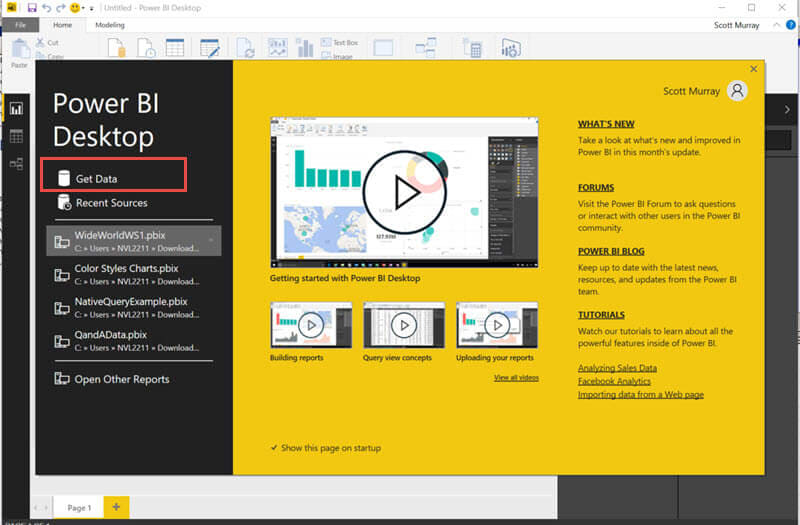
Task: Click Scott Murray account name in the ribbon
Action: click(x=736, y=25)
